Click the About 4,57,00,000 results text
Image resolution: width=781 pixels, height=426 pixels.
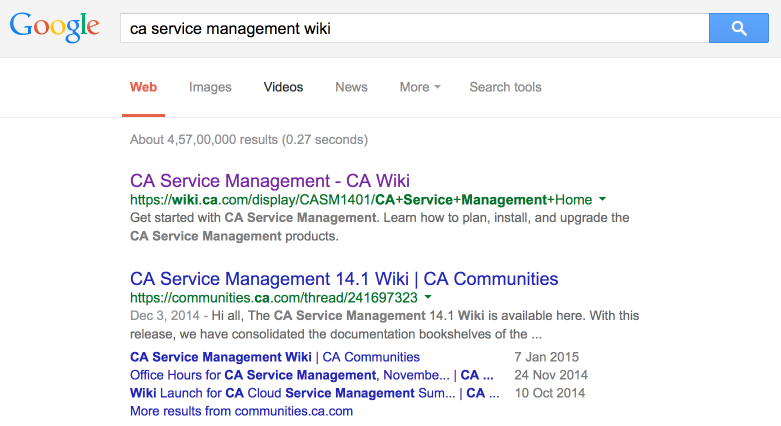[249, 140]
